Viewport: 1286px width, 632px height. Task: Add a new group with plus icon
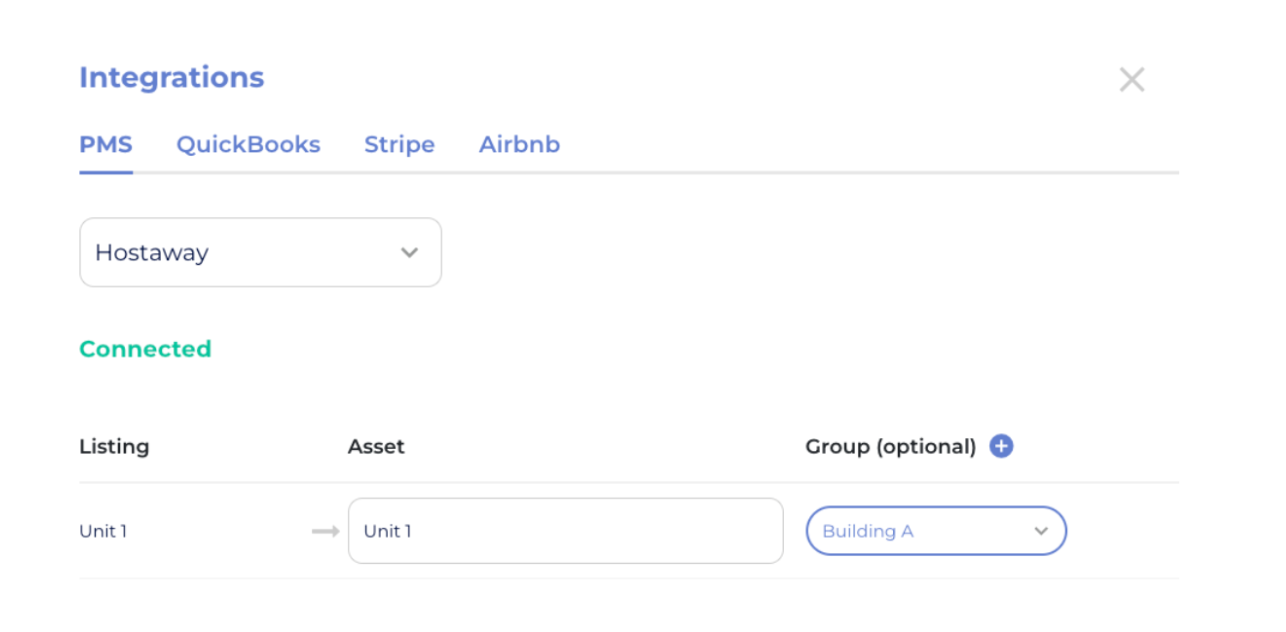tap(1001, 446)
